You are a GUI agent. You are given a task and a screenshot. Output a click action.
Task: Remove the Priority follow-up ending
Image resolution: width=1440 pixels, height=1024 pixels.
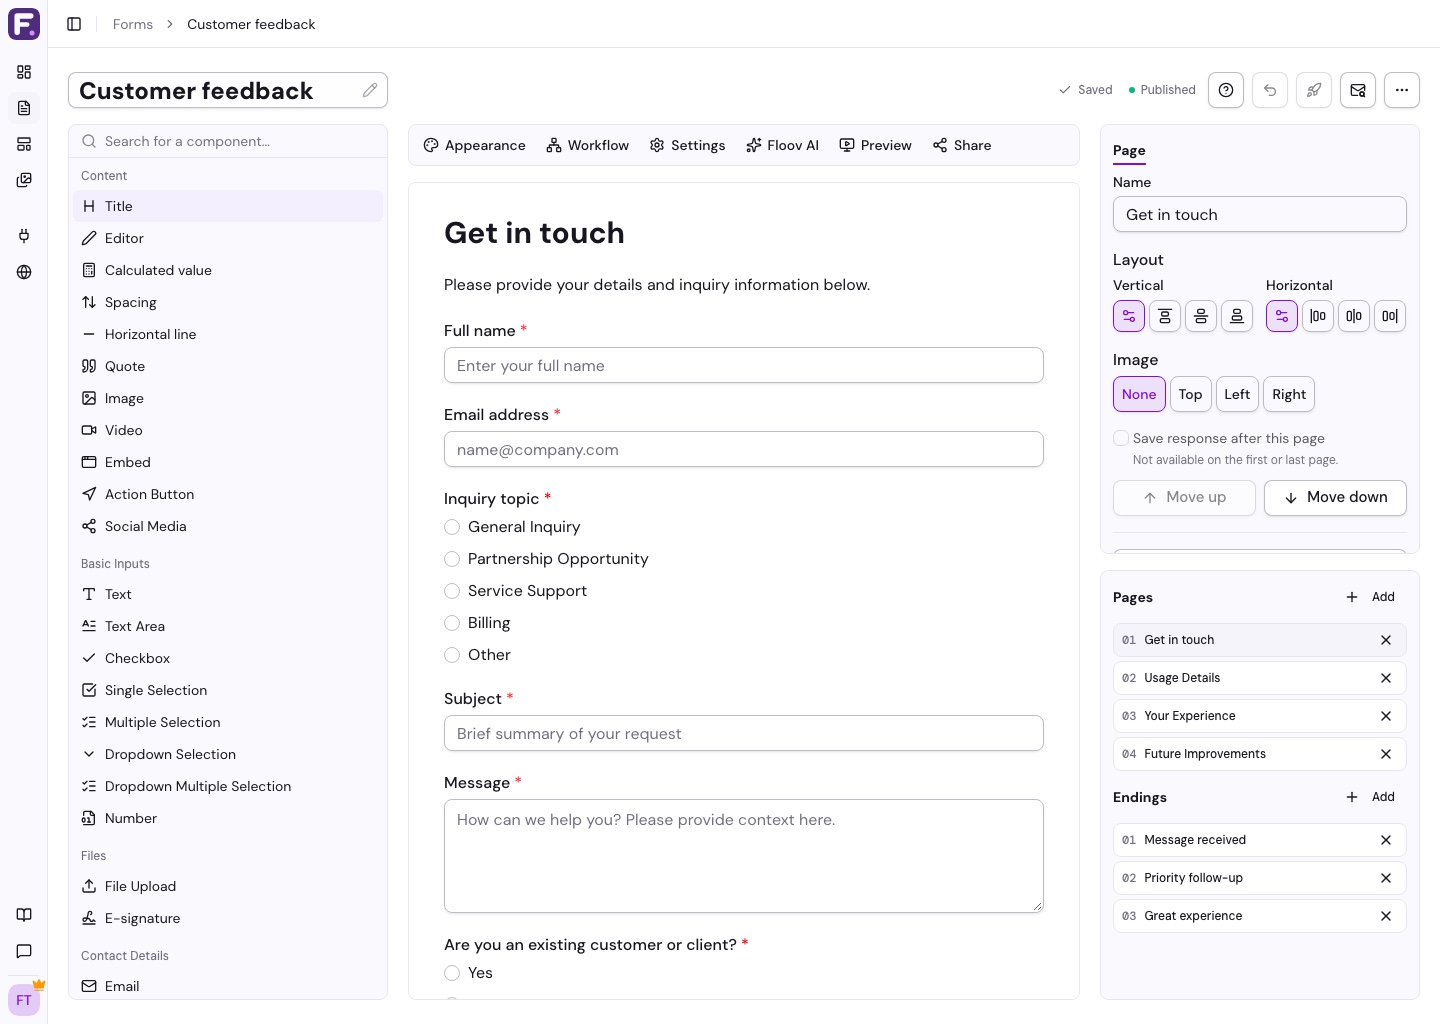coord(1386,878)
